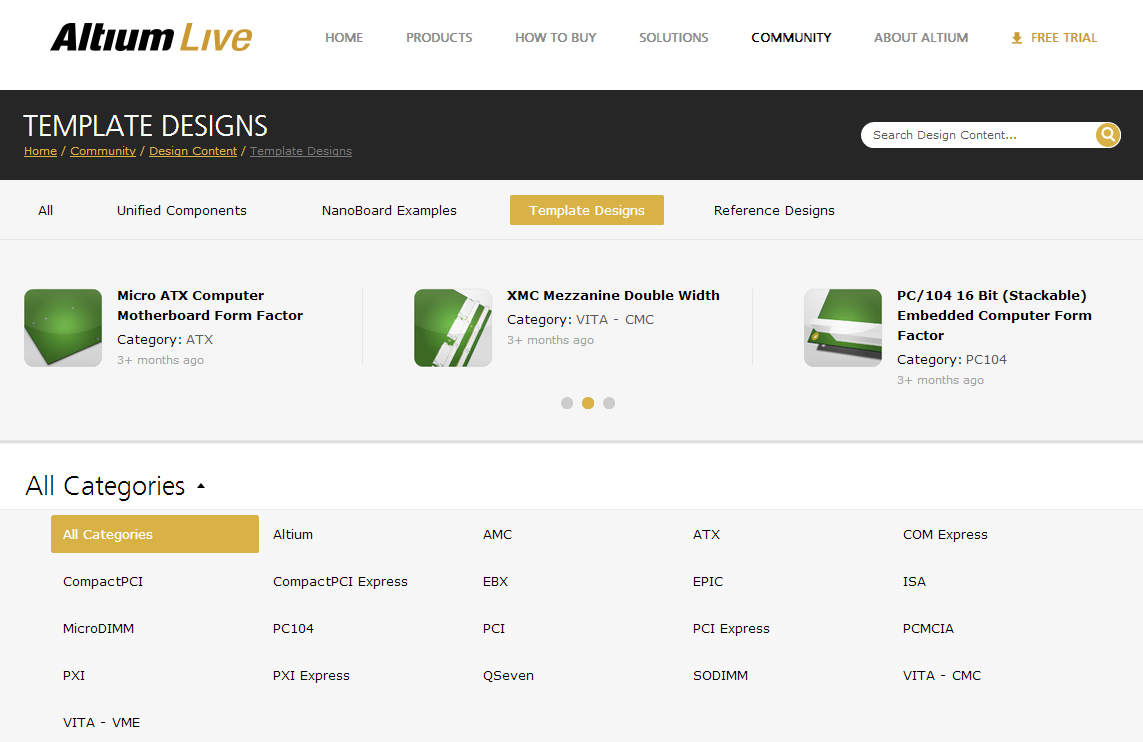Filter by Altium category
Screen dimensions: 1143x742
tap(292, 534)
